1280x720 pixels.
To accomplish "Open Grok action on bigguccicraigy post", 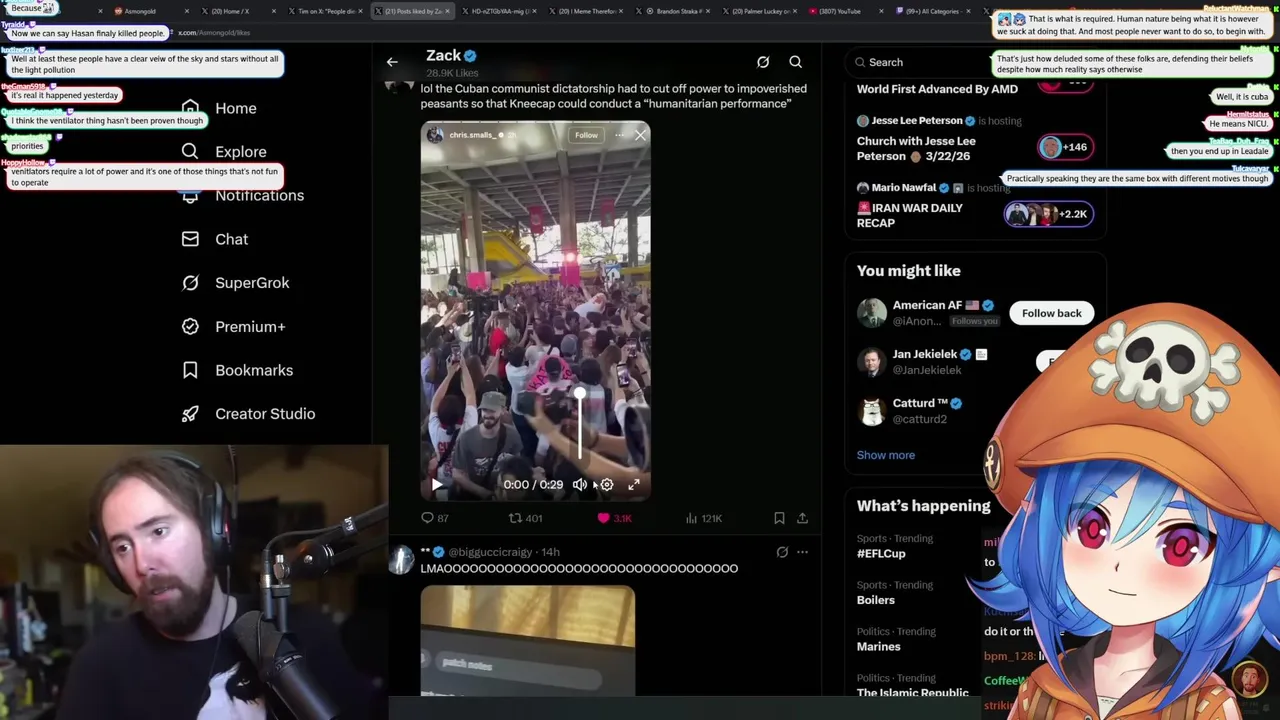I will pos(782,552).
